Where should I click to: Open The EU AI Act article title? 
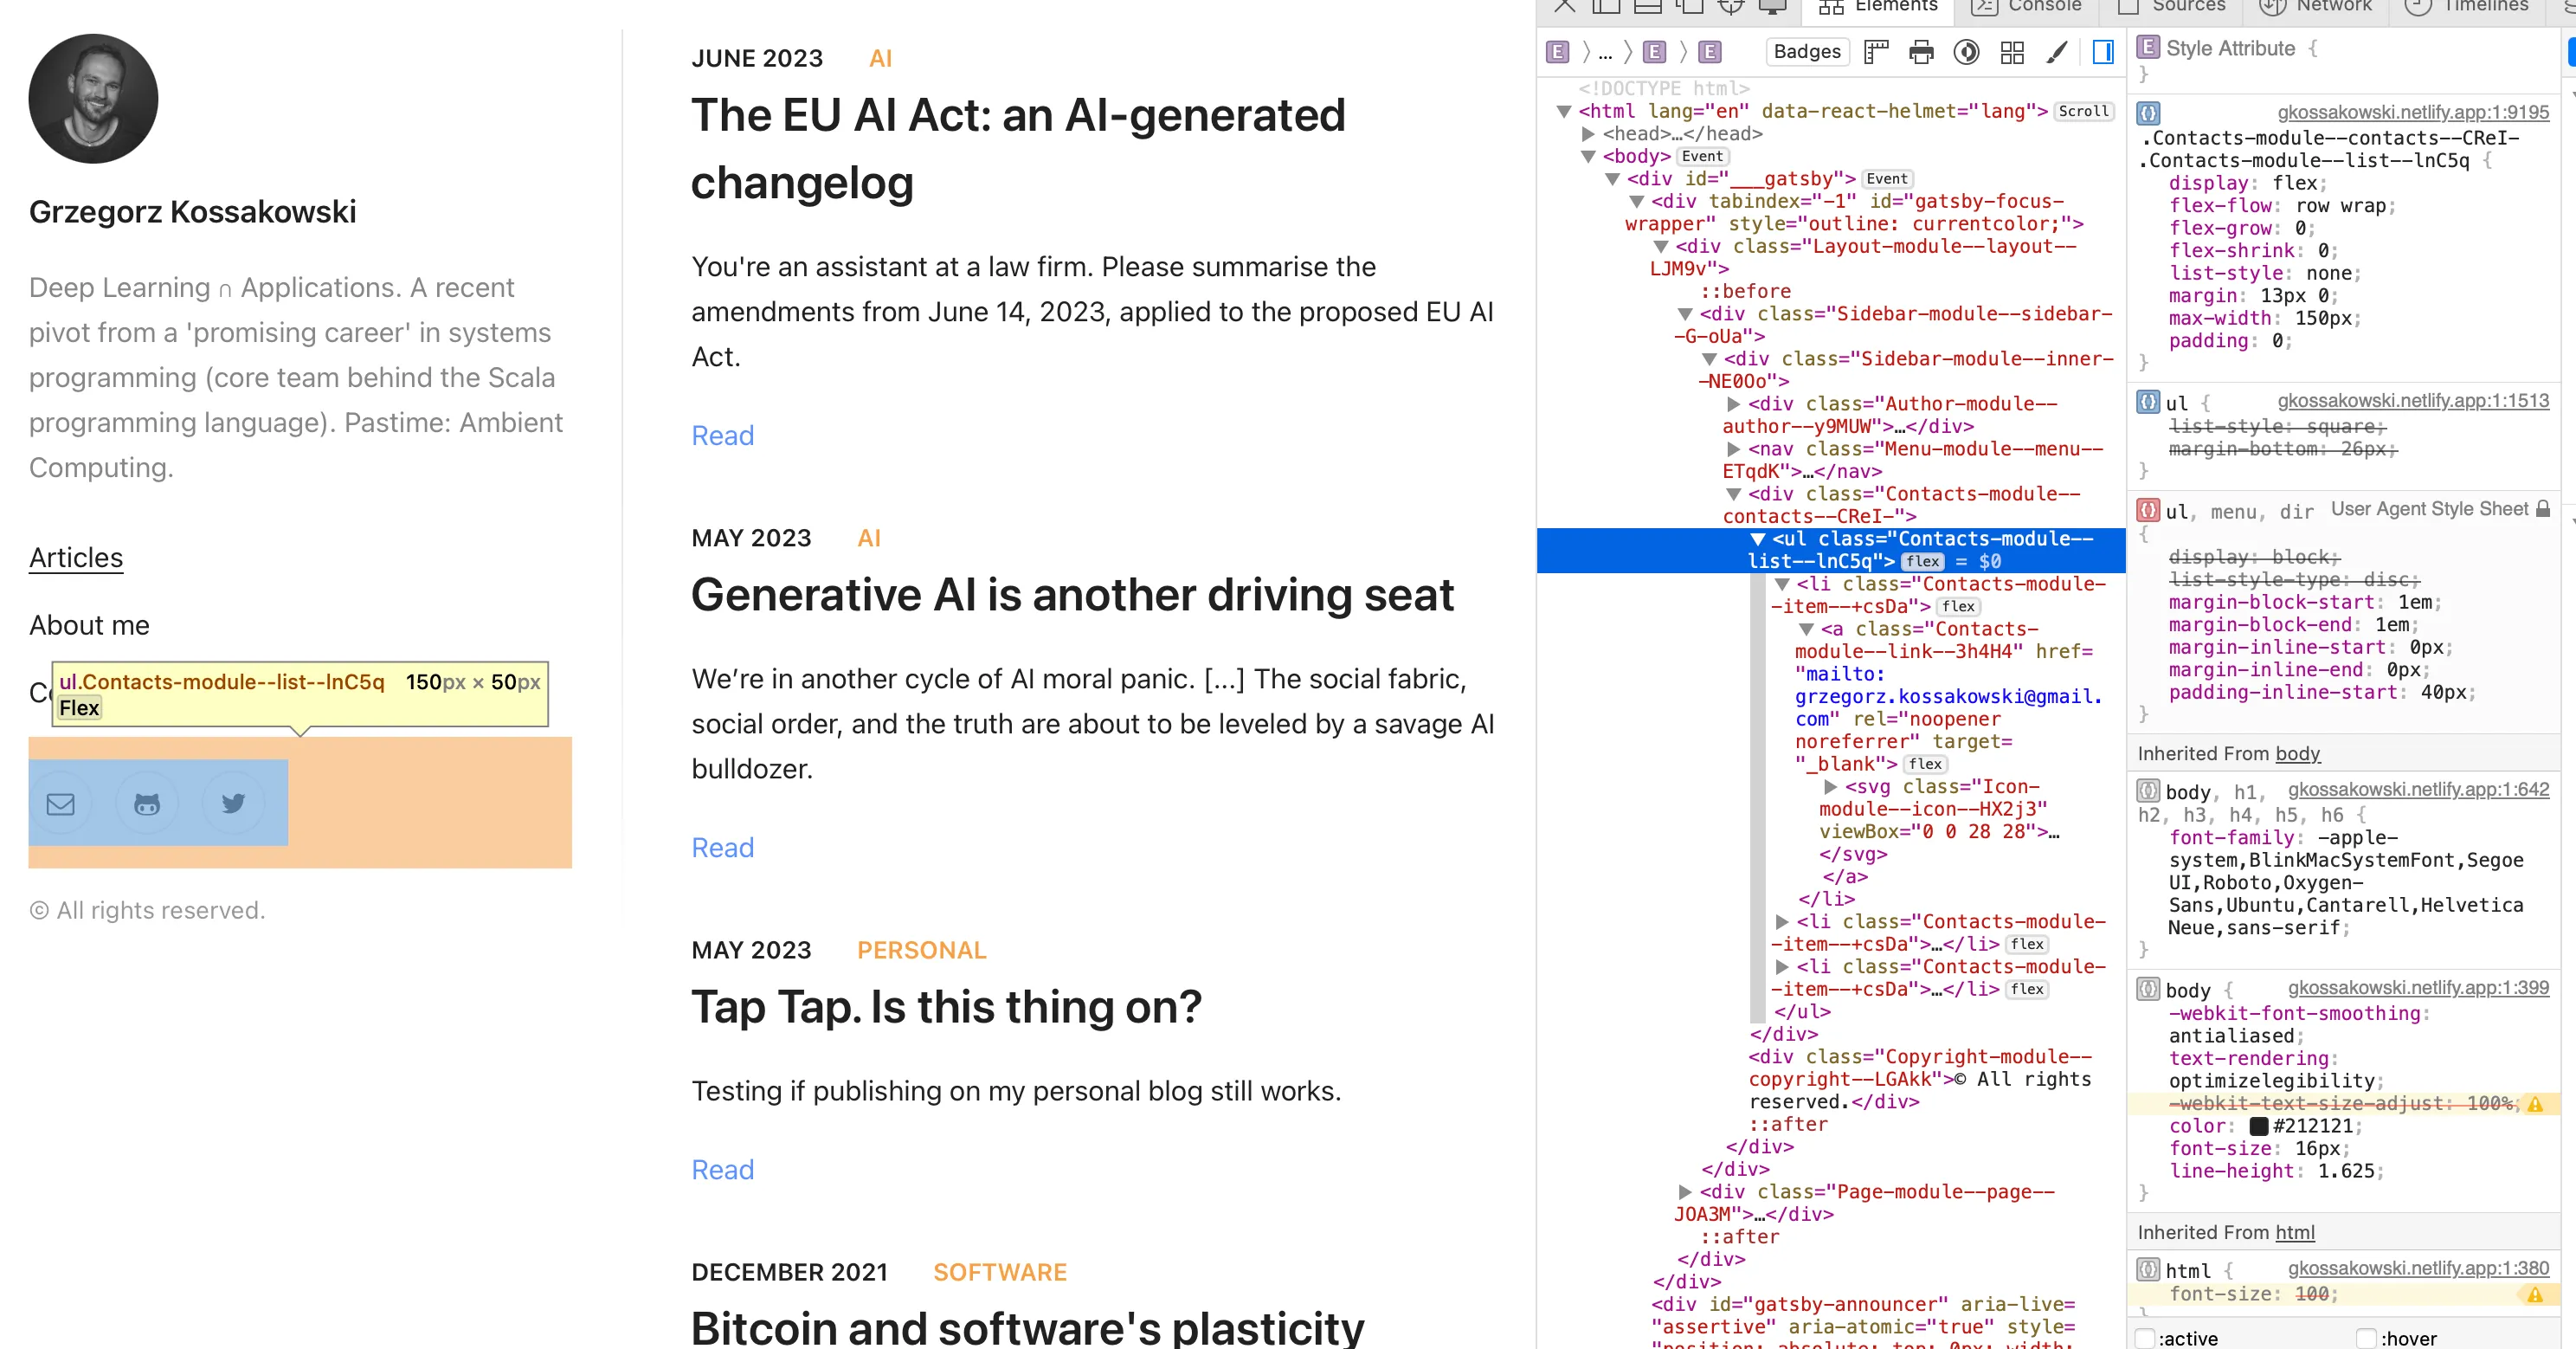click(x=1018, y=149)
